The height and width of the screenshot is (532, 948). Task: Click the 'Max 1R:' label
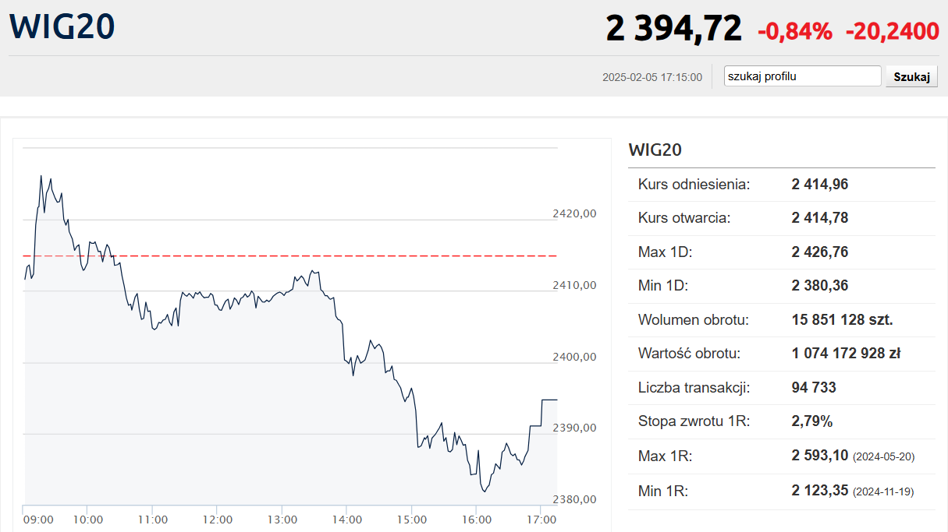(x=664, y=456)
